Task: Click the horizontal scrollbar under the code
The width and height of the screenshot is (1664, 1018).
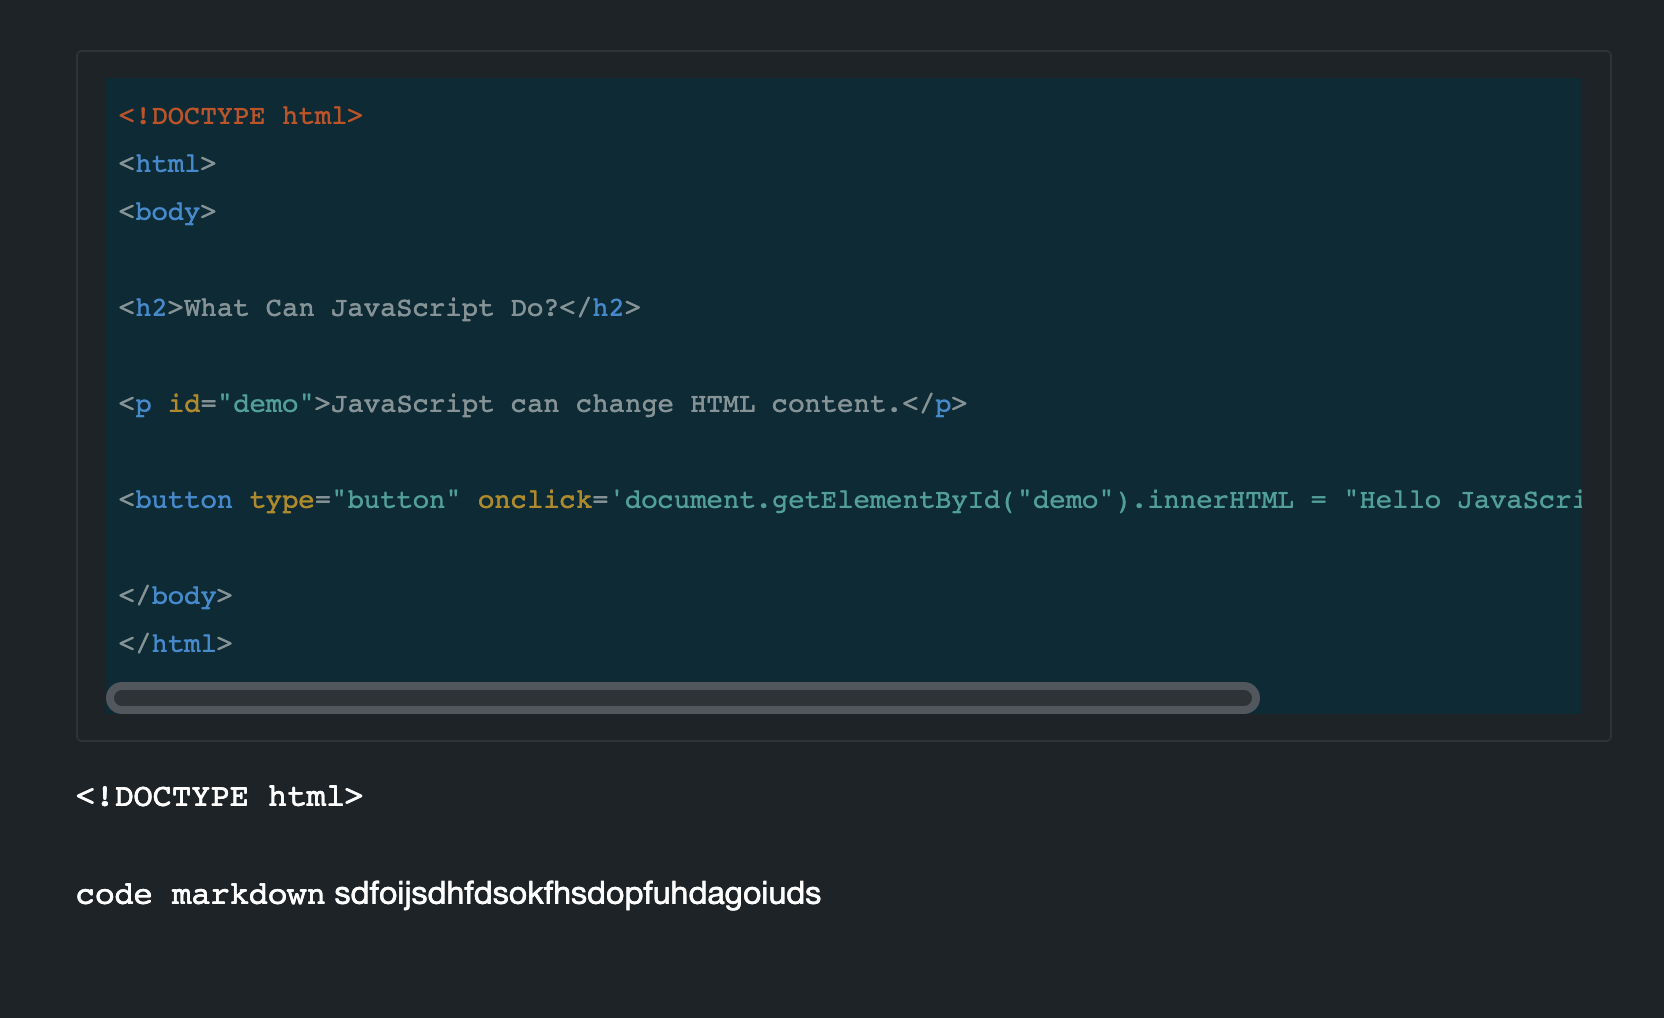Action: 683,697
